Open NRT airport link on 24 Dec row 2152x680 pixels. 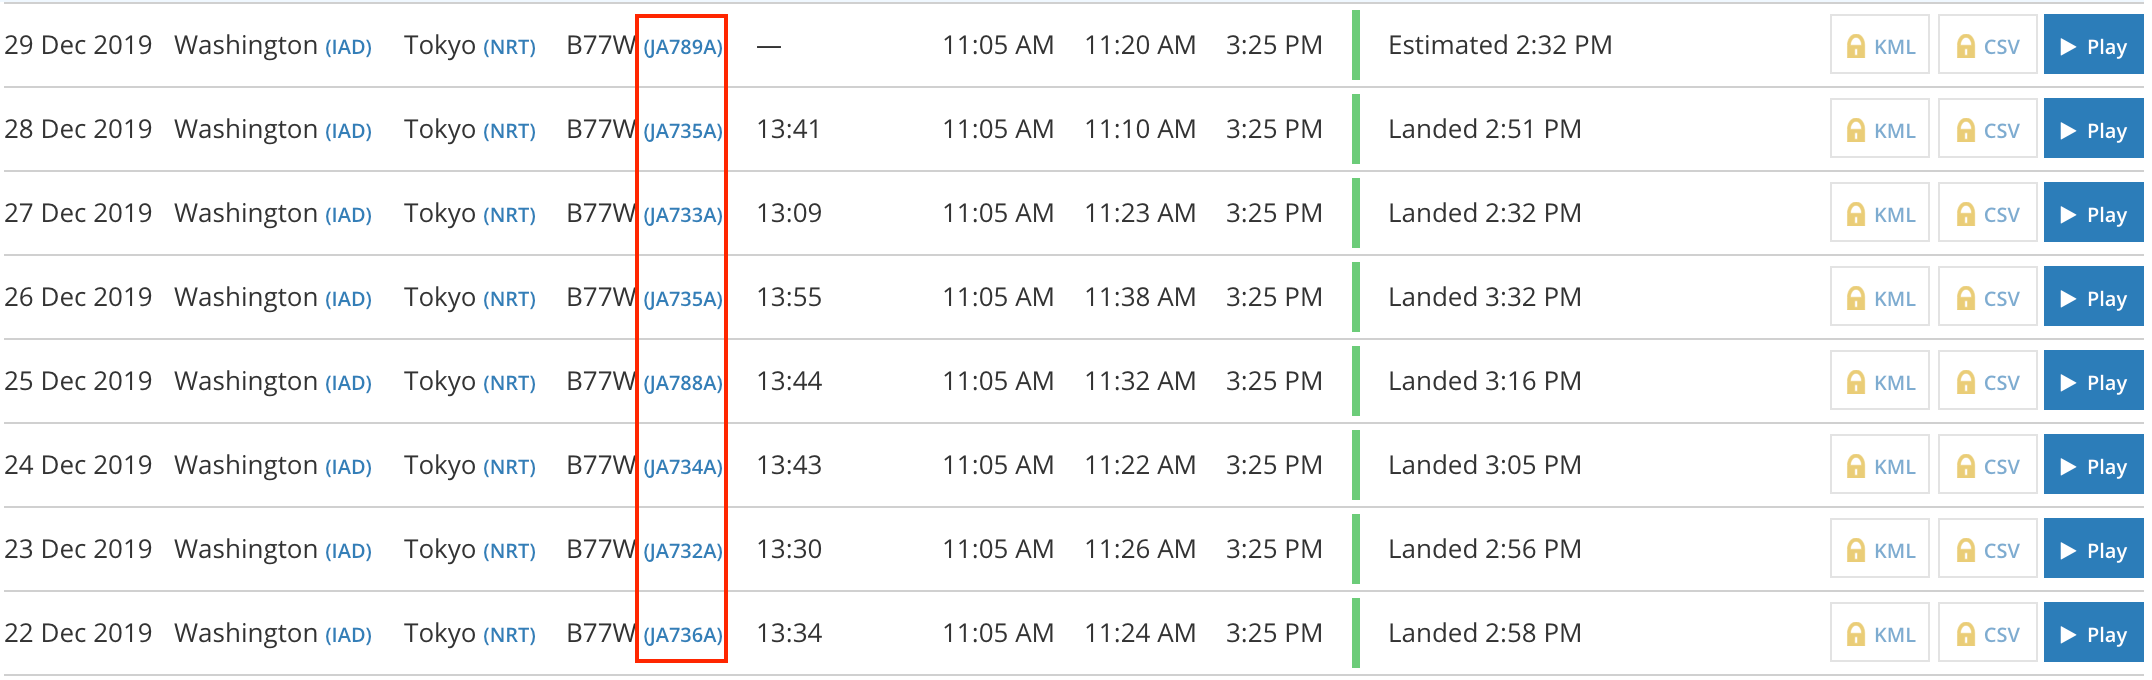[509, 467]
